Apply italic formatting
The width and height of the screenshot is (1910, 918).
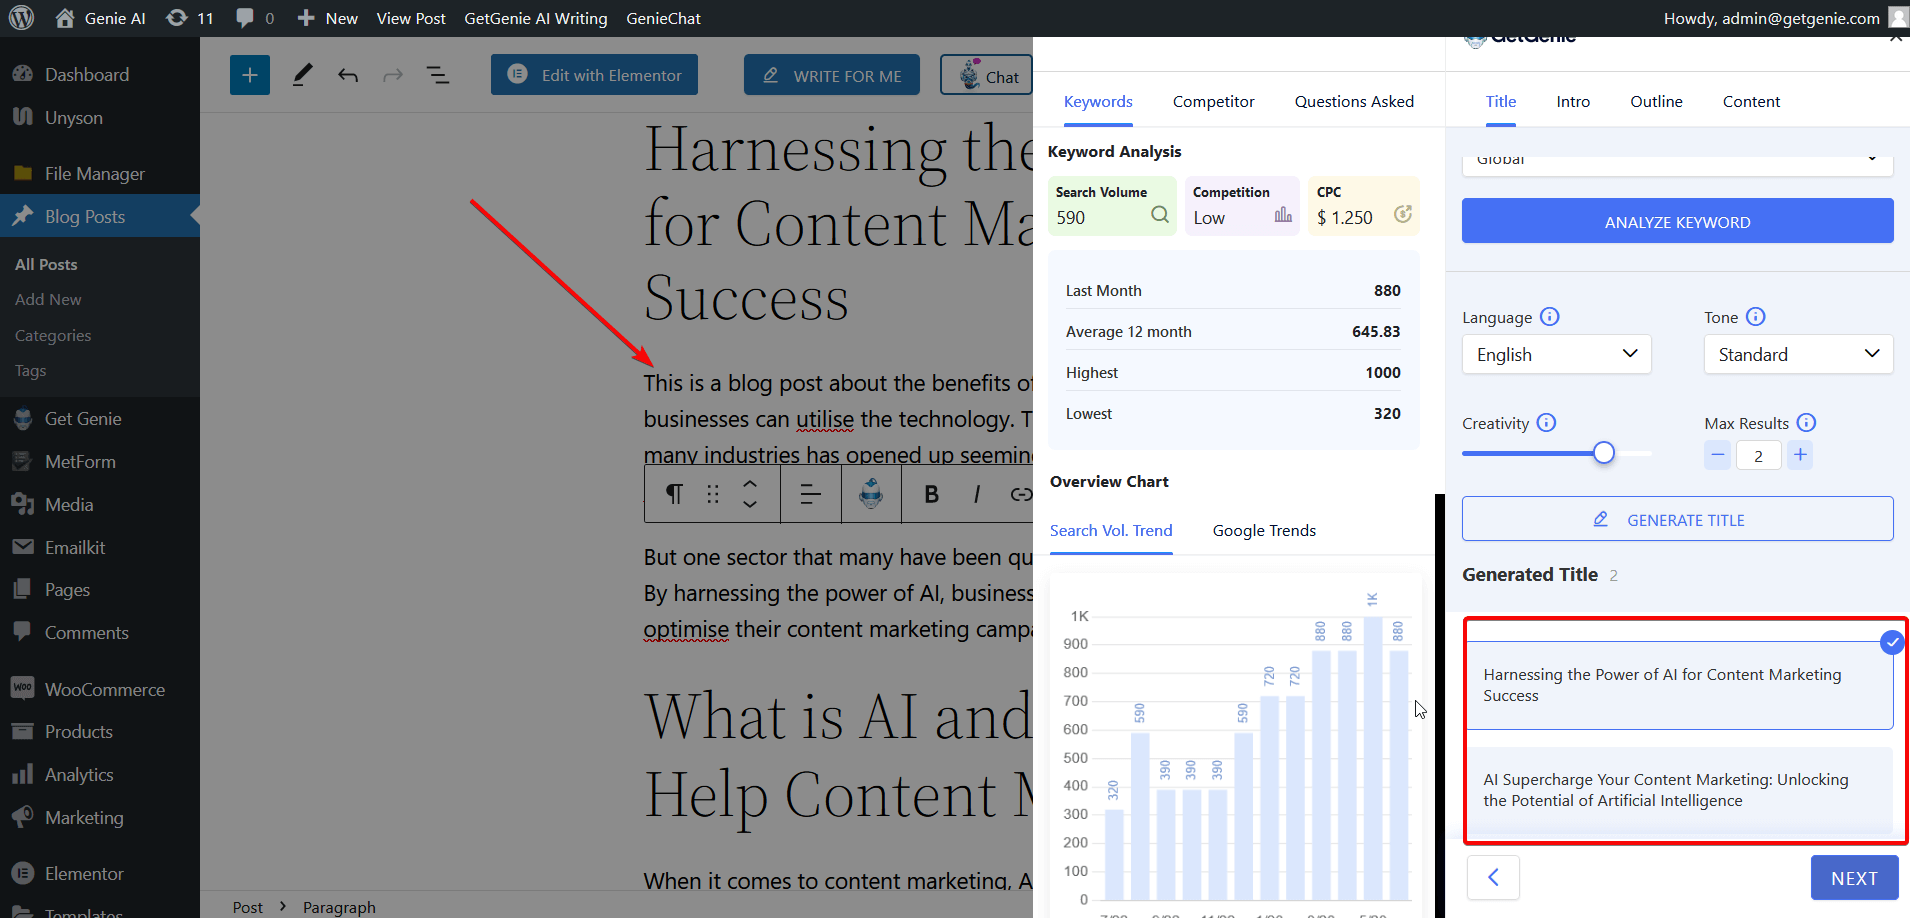coord(977,494)
